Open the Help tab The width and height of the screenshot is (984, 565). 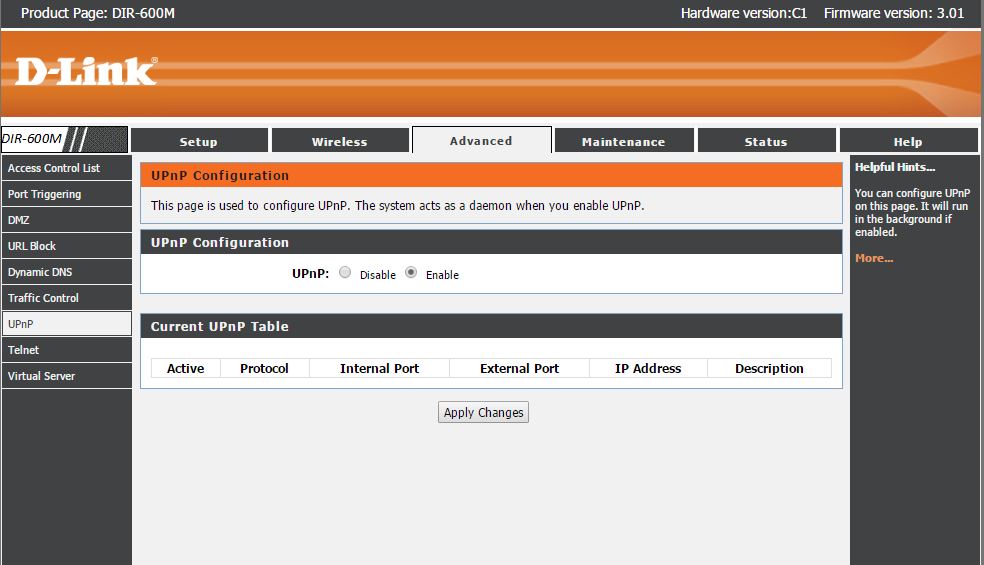(908, 141)
